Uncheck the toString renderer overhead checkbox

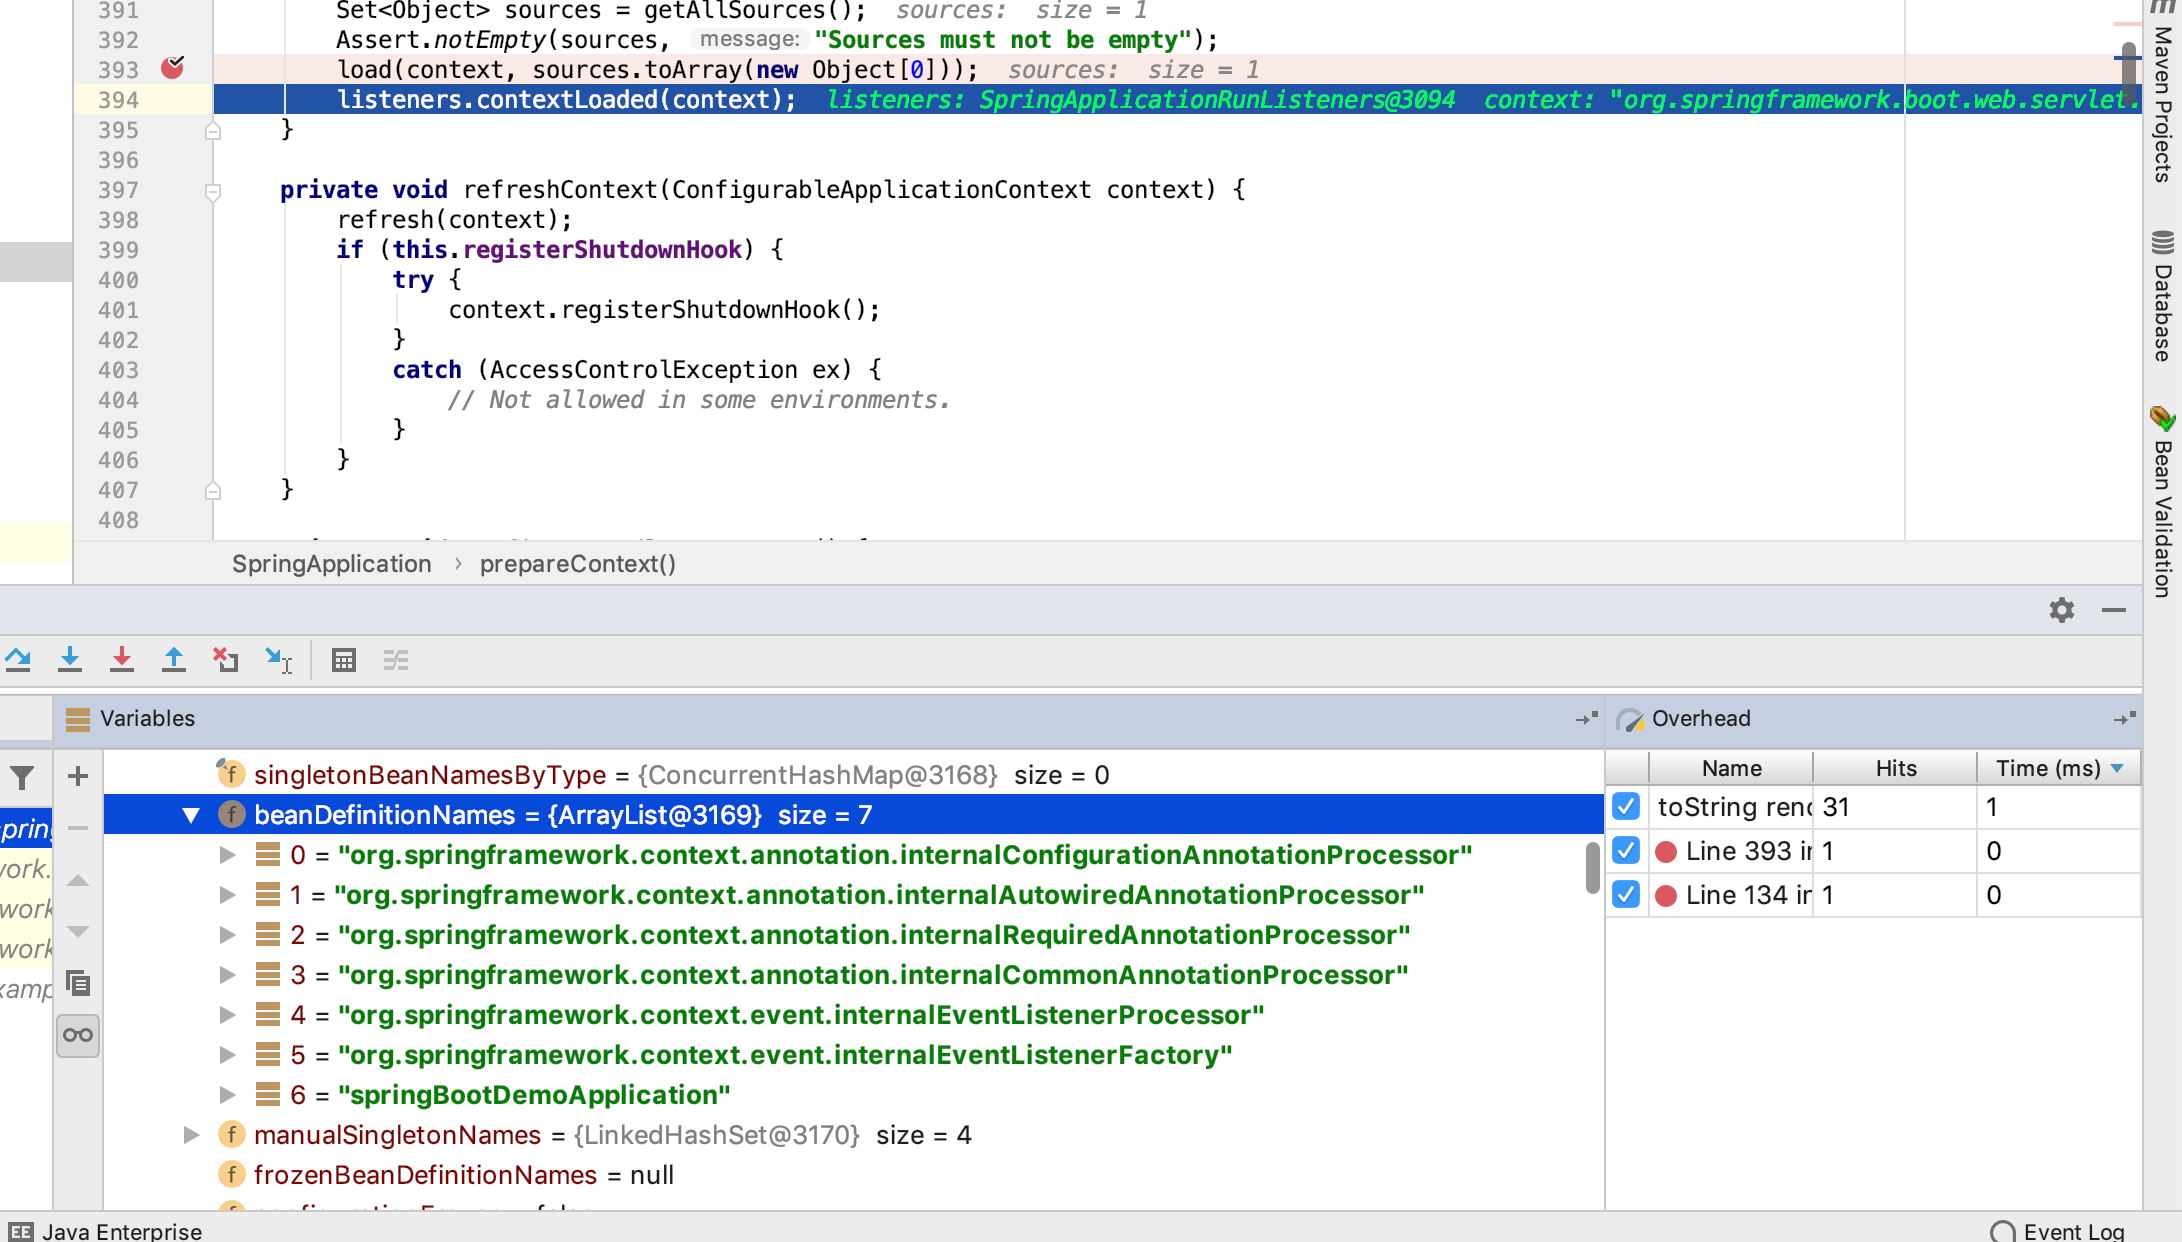1626,806
